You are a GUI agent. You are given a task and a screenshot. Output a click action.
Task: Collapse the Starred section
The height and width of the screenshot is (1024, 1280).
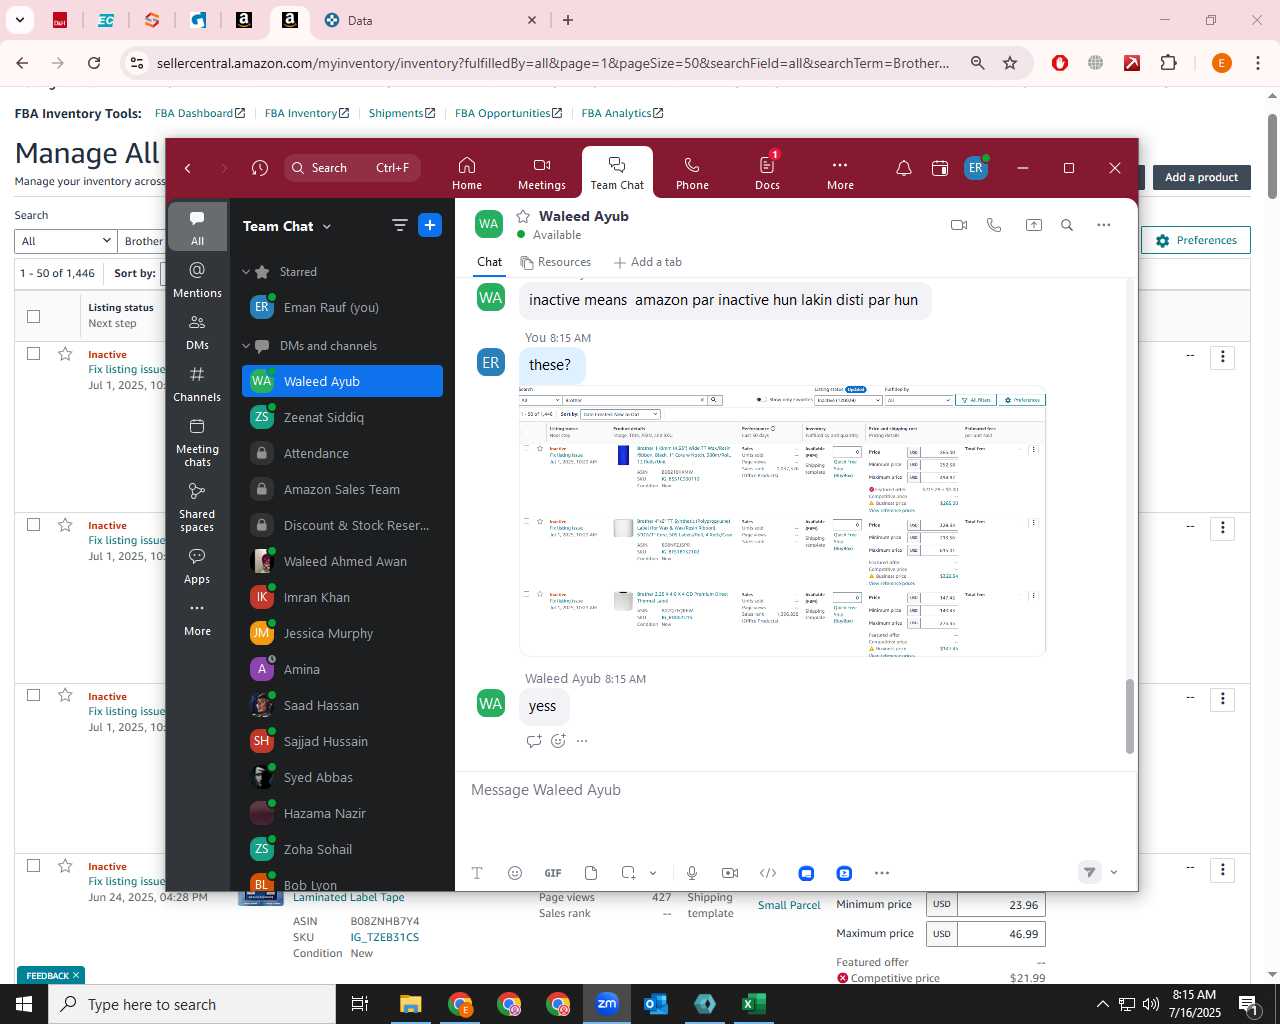point(246,272)
